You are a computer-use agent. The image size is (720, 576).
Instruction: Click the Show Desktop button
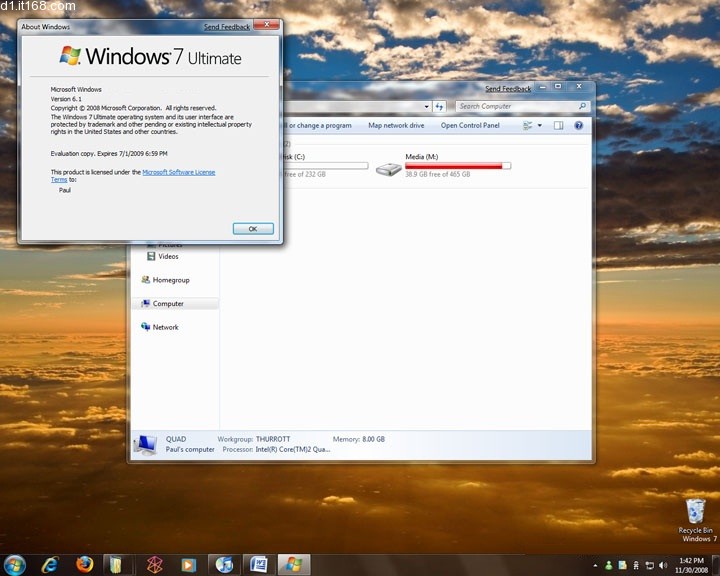[x=715, y=565]
